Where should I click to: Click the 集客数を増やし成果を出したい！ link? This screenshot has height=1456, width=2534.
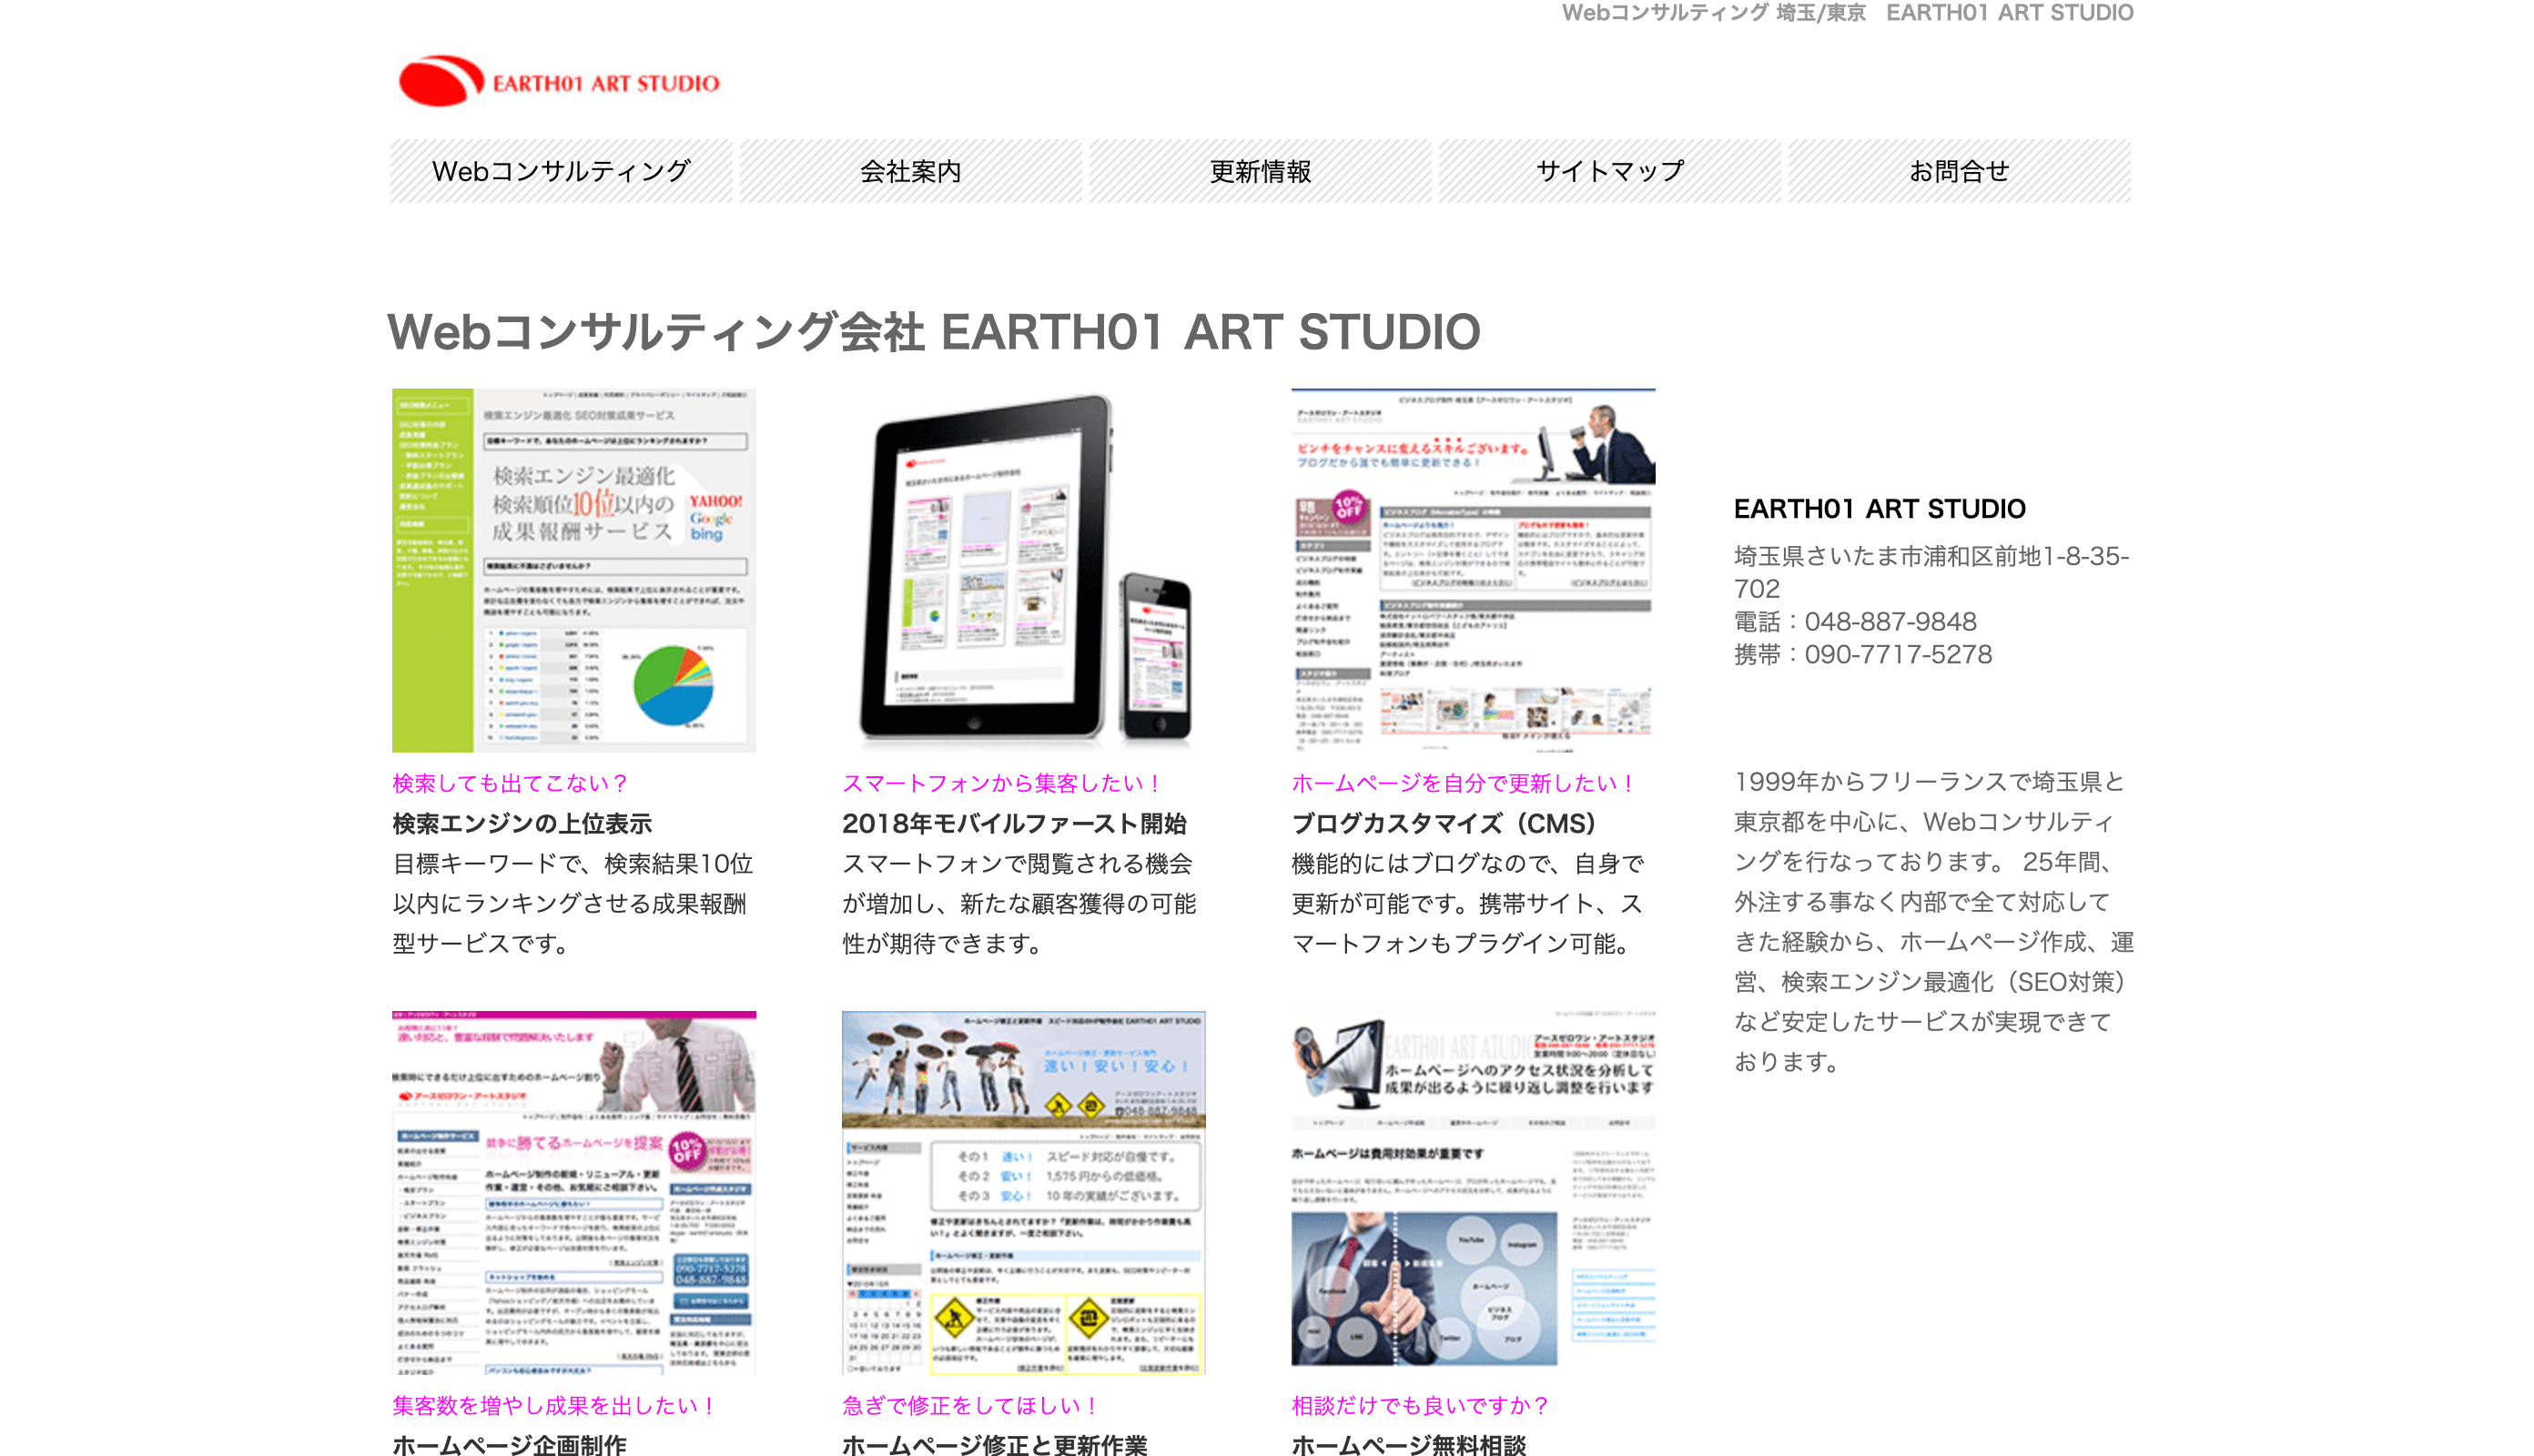point(554,1405)
